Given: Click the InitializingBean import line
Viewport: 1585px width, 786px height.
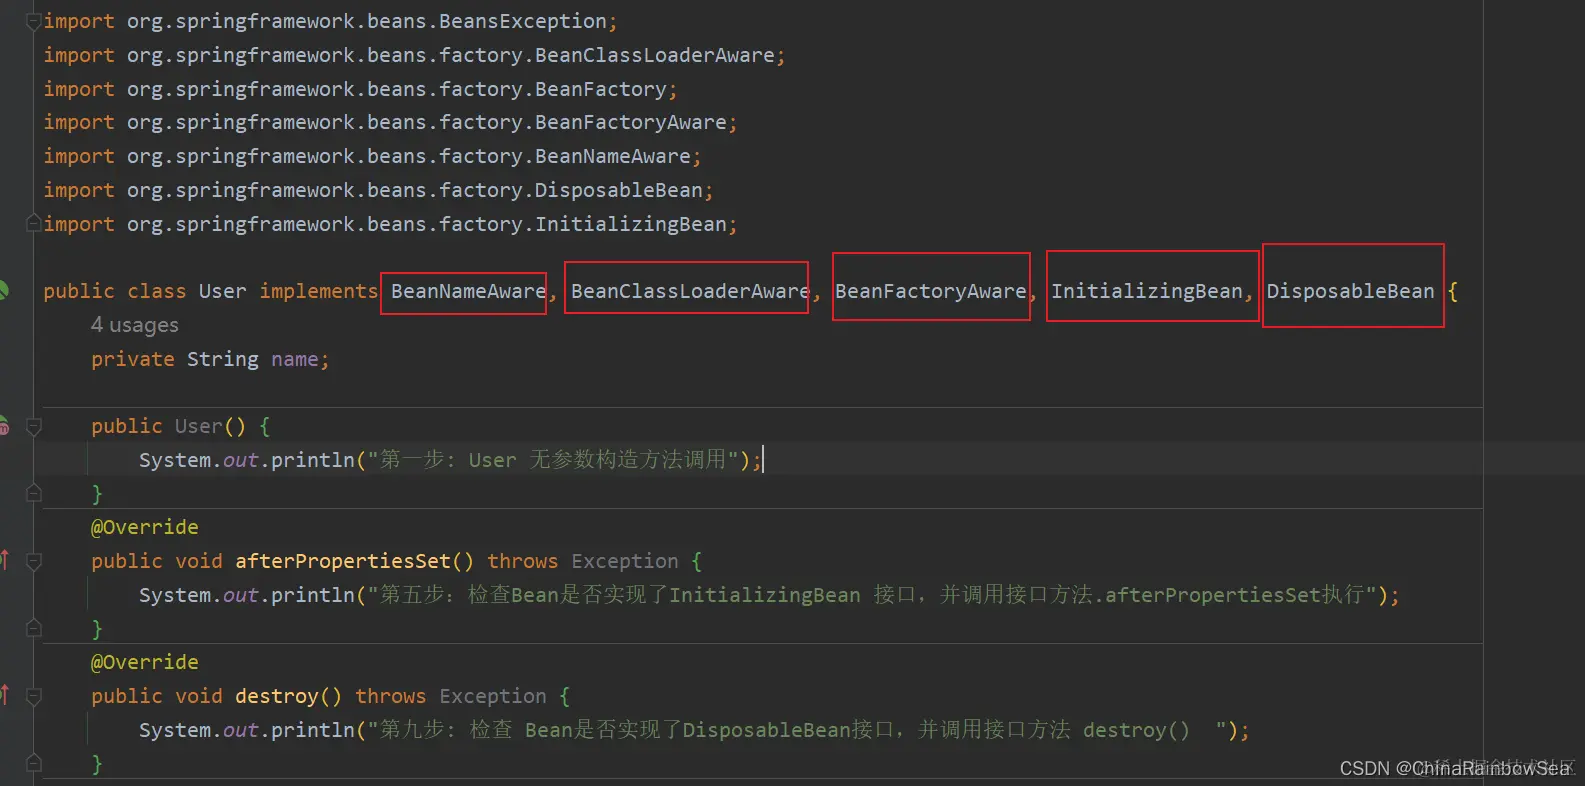Looking at the screenshot, I should [390, 224].
